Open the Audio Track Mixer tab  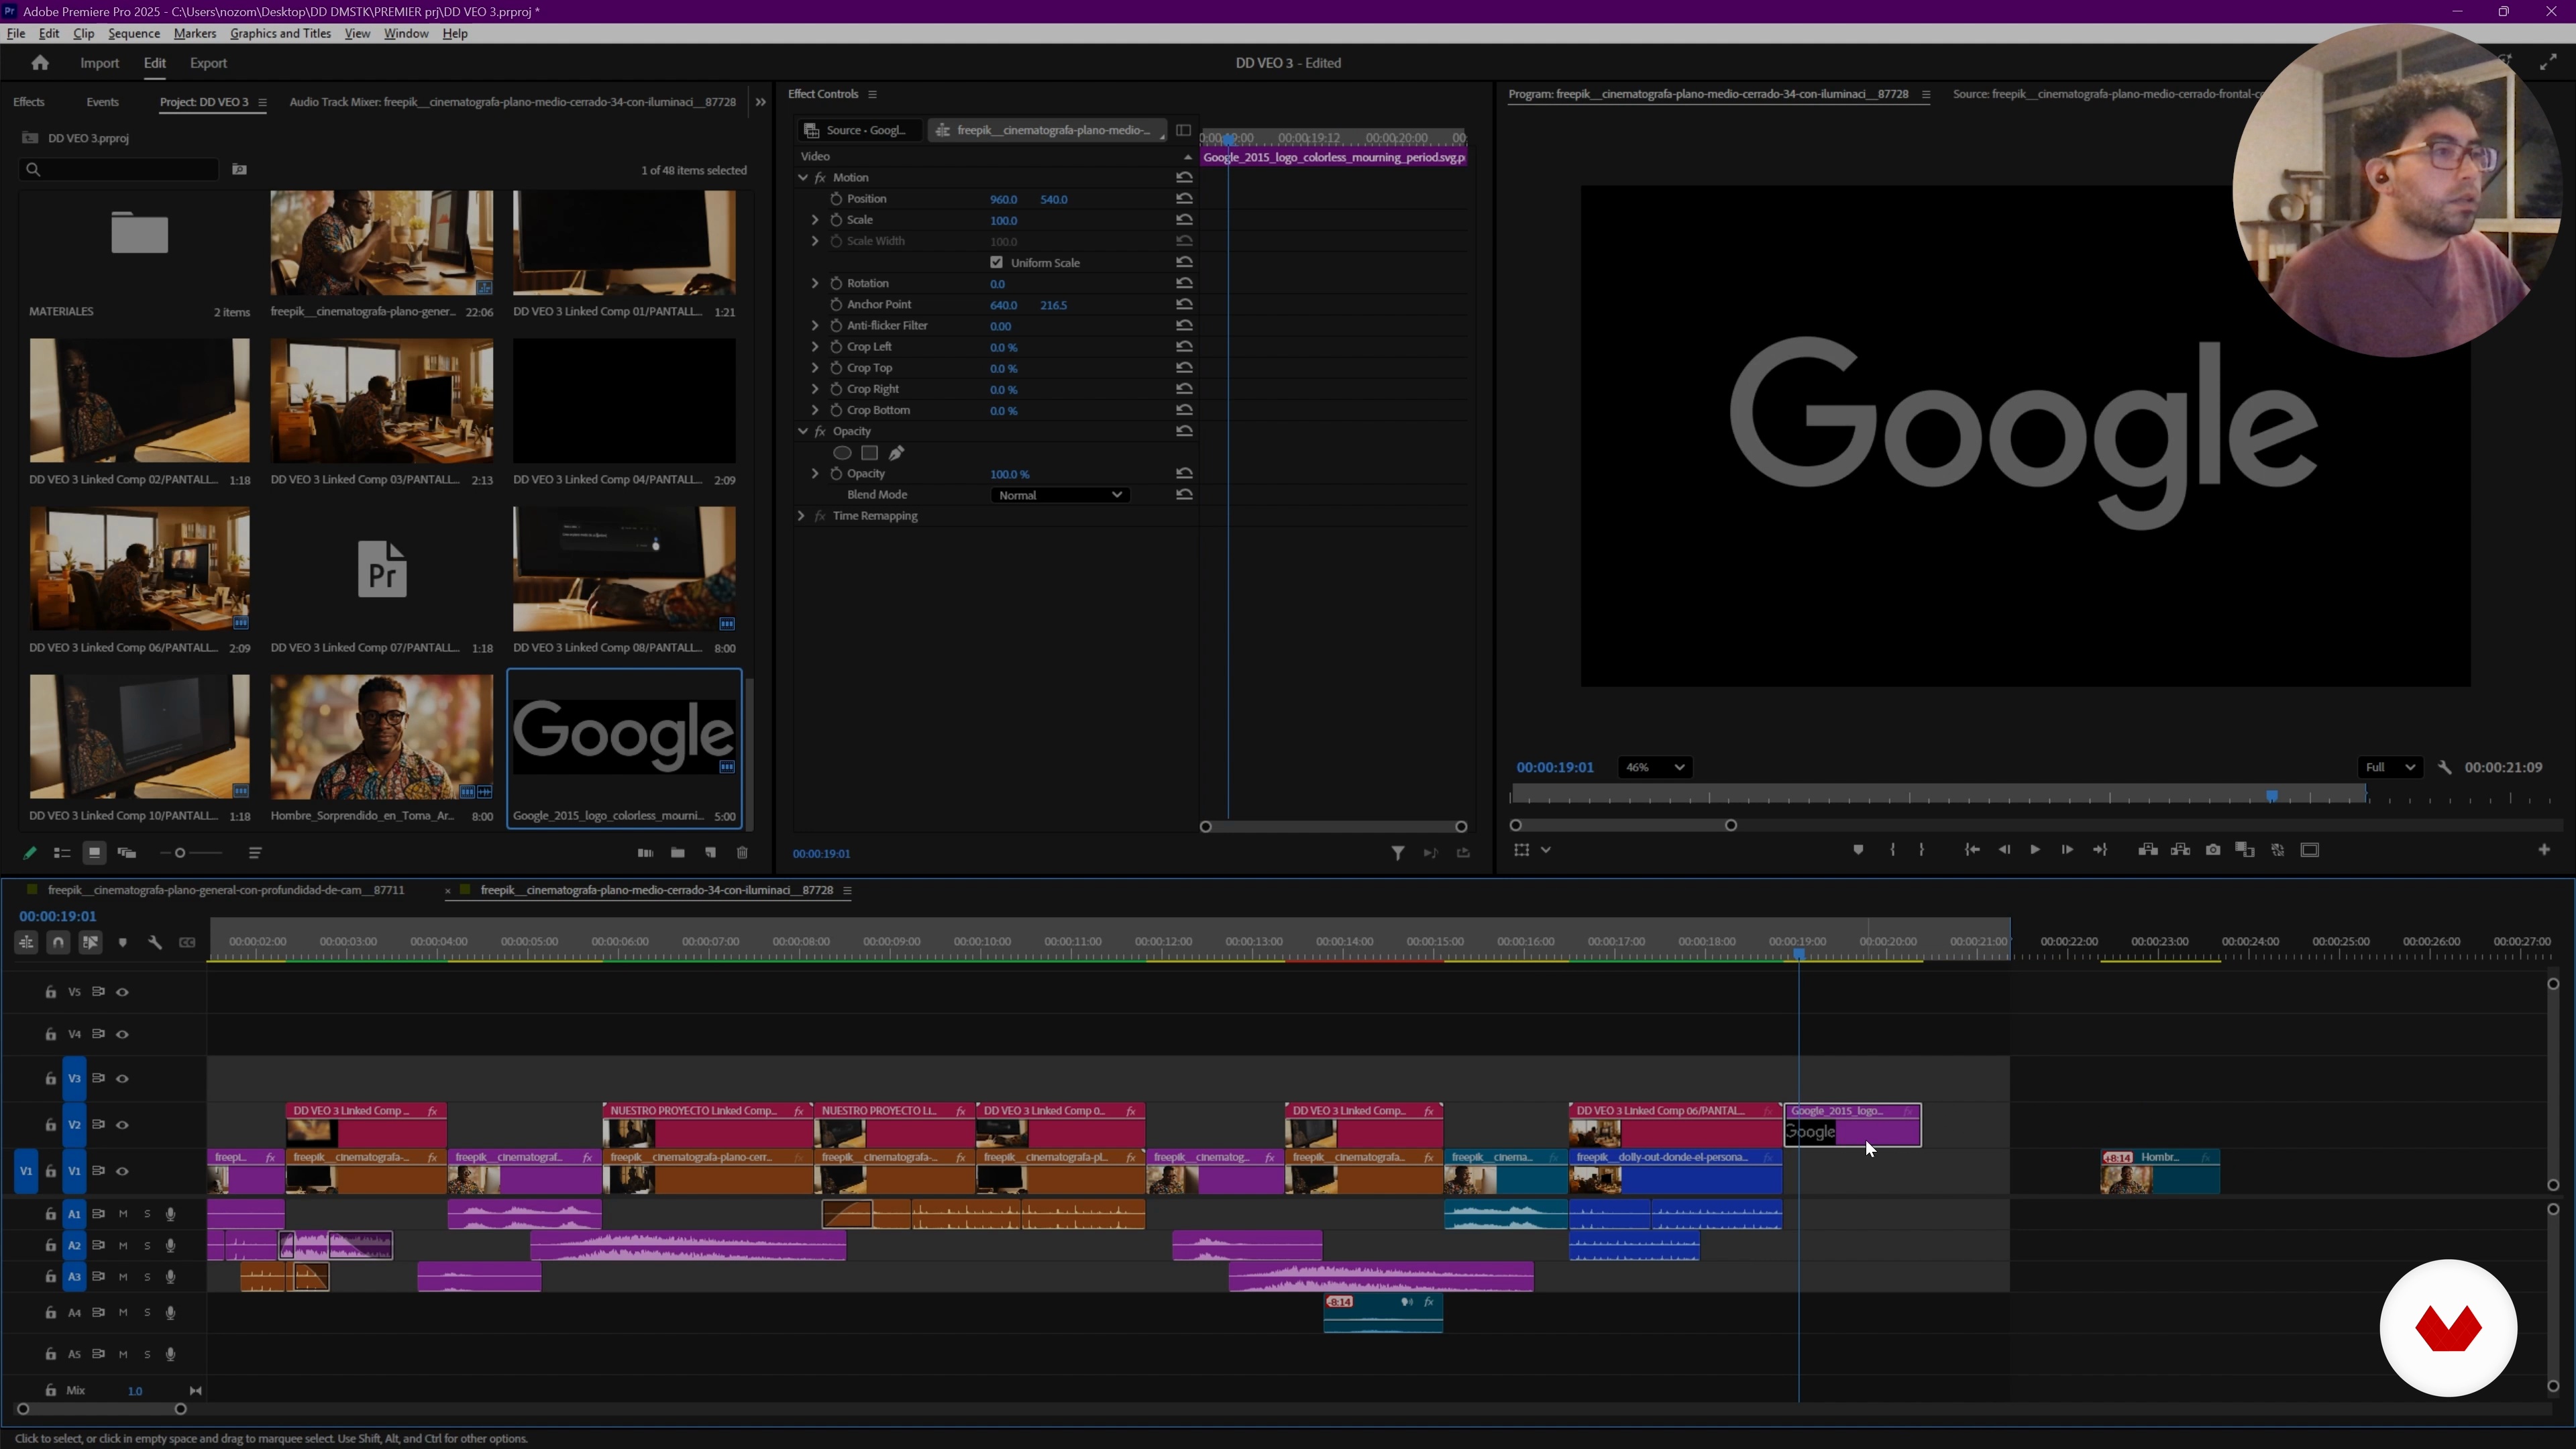point(513,102)
